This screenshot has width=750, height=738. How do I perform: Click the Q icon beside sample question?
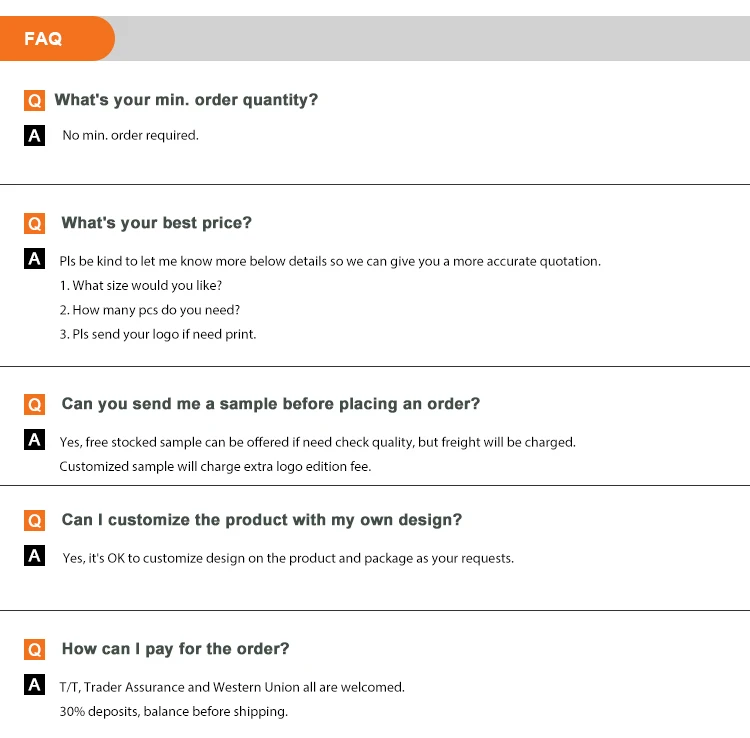tap(35, 405)
